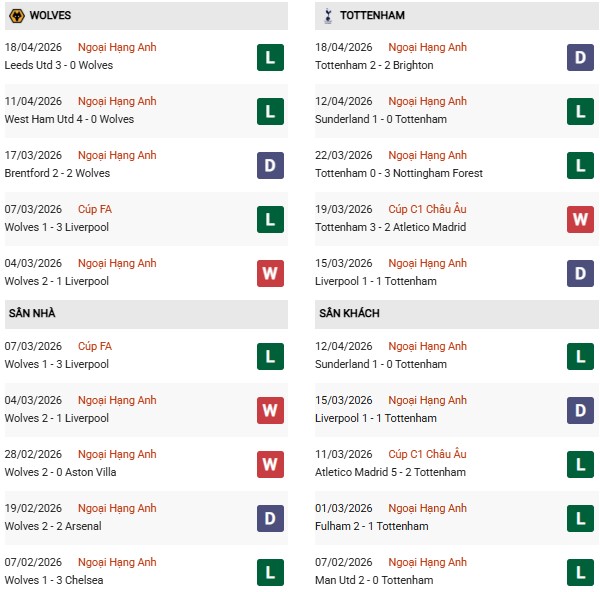This screenshot has width=600, height=592.
Task: Open Ngoại Hạng Anh link for West Ham match
Action: click(117, 101)
